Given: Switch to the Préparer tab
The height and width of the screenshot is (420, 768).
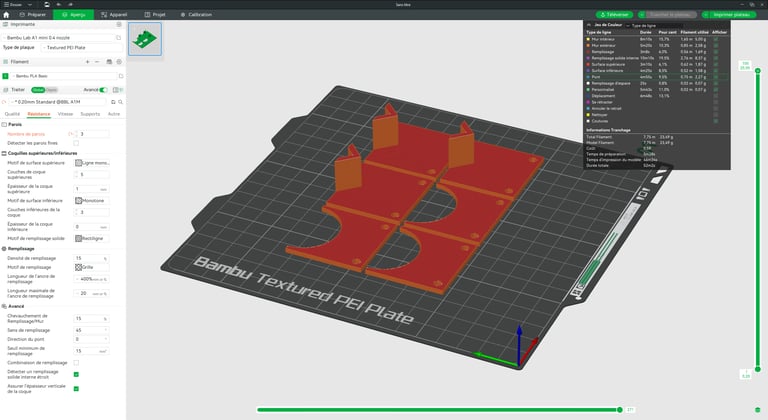Looking at the screenshot, I should [x=32, y=15].
